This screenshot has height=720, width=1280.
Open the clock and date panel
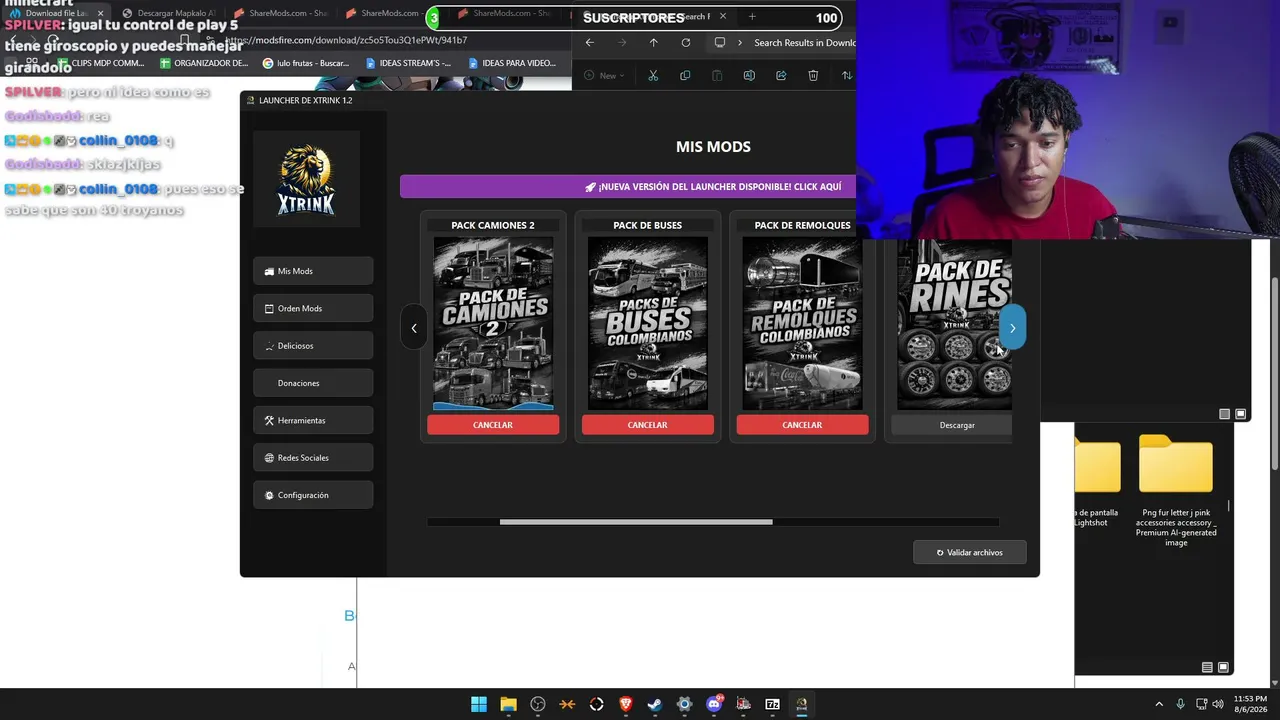1250,704
